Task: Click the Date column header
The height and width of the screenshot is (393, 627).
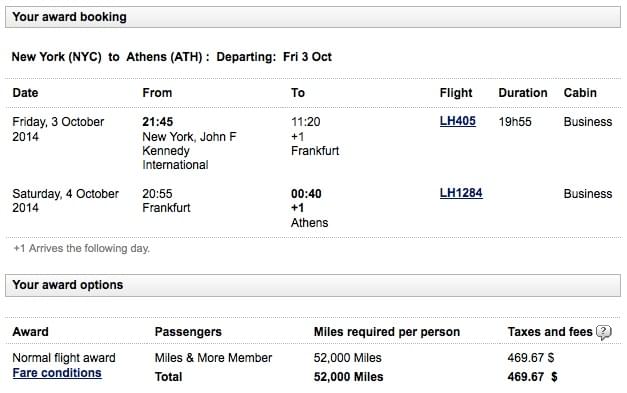Action: tap(25, 93)
